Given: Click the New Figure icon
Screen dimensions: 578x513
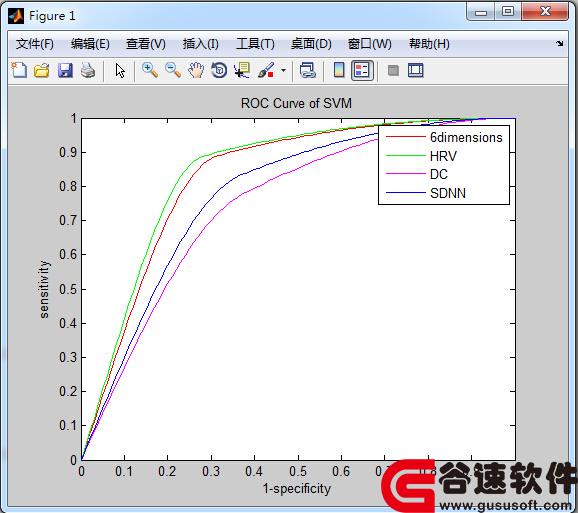Looking at the screenshot, I should click(19, 70).
